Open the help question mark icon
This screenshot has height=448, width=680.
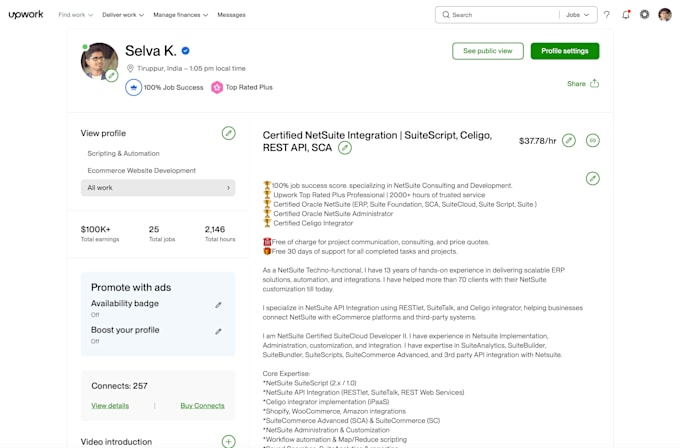point(607,15)
